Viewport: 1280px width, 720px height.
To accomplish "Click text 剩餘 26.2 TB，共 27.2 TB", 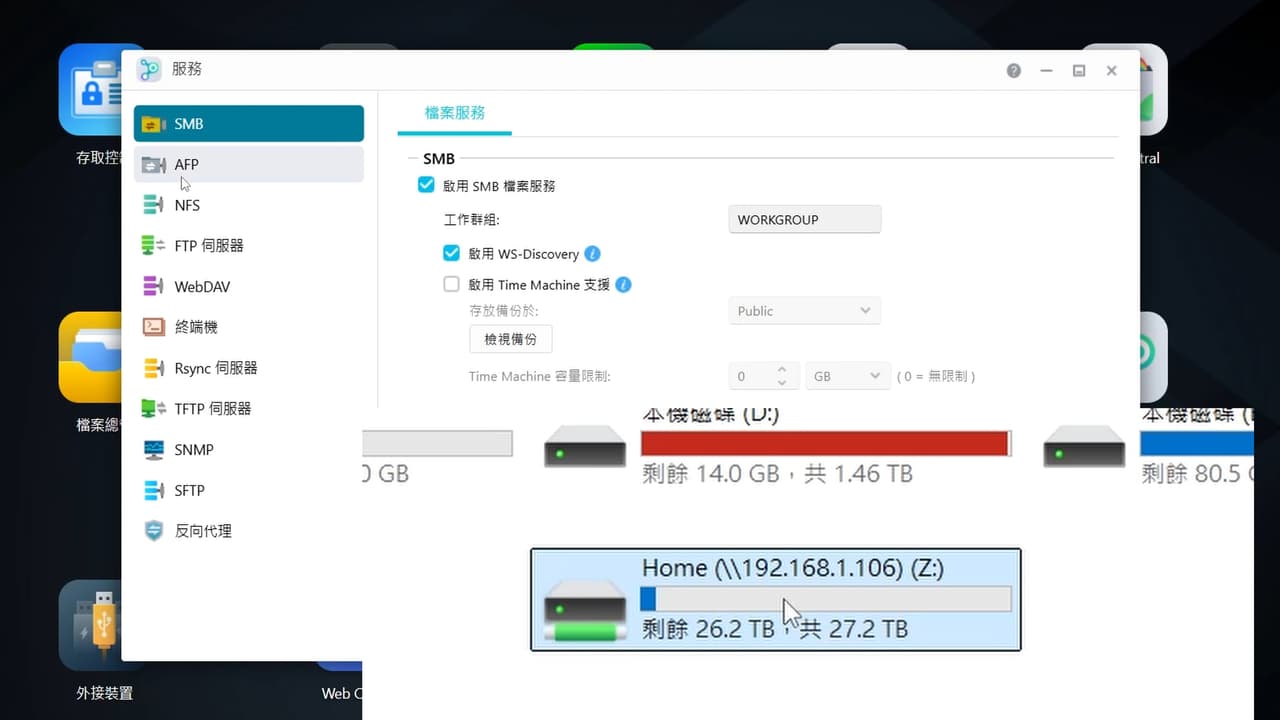I will coord(774,629).
